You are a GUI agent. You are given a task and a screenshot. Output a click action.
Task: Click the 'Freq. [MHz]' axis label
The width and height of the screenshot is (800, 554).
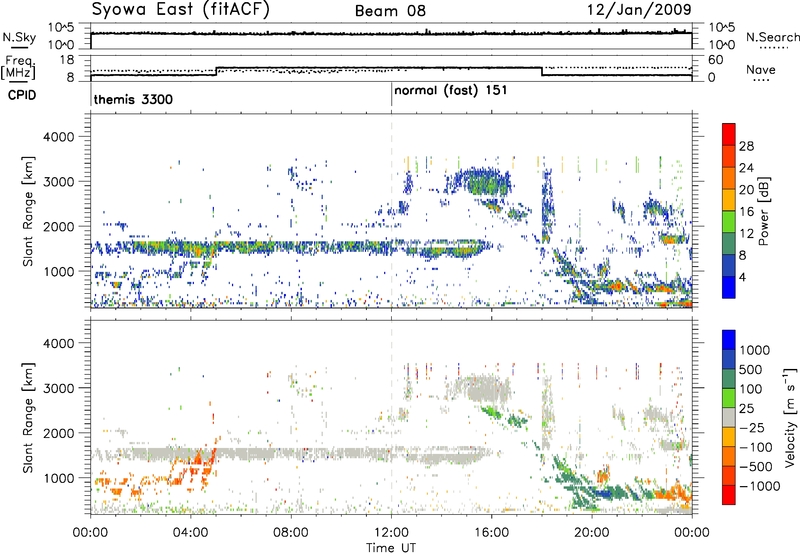point(18,68)
